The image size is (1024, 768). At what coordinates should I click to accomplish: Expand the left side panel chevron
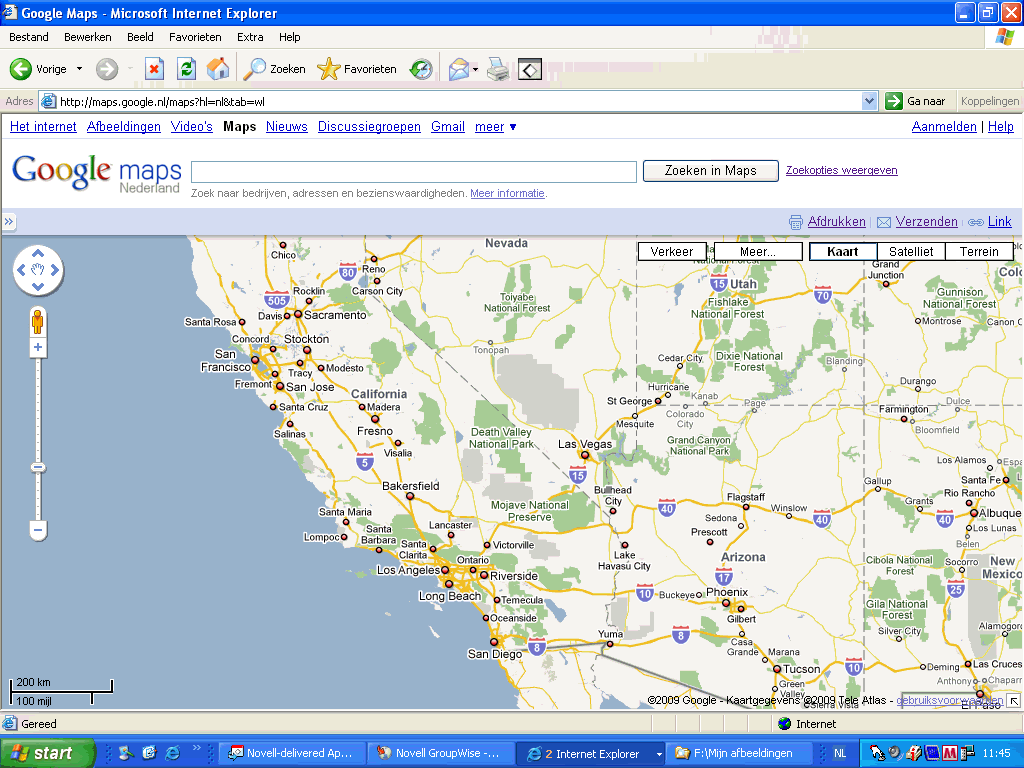[x=8, y=222]
